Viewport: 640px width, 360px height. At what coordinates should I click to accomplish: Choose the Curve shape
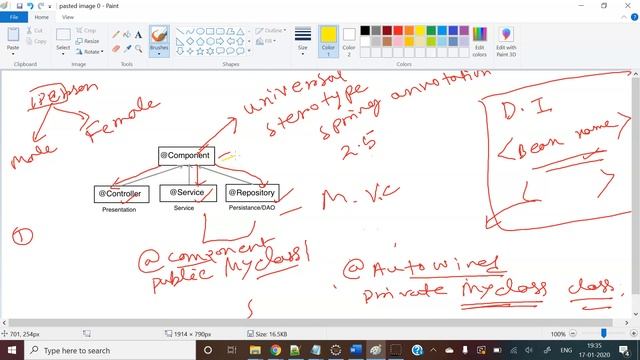click(190, 31)
